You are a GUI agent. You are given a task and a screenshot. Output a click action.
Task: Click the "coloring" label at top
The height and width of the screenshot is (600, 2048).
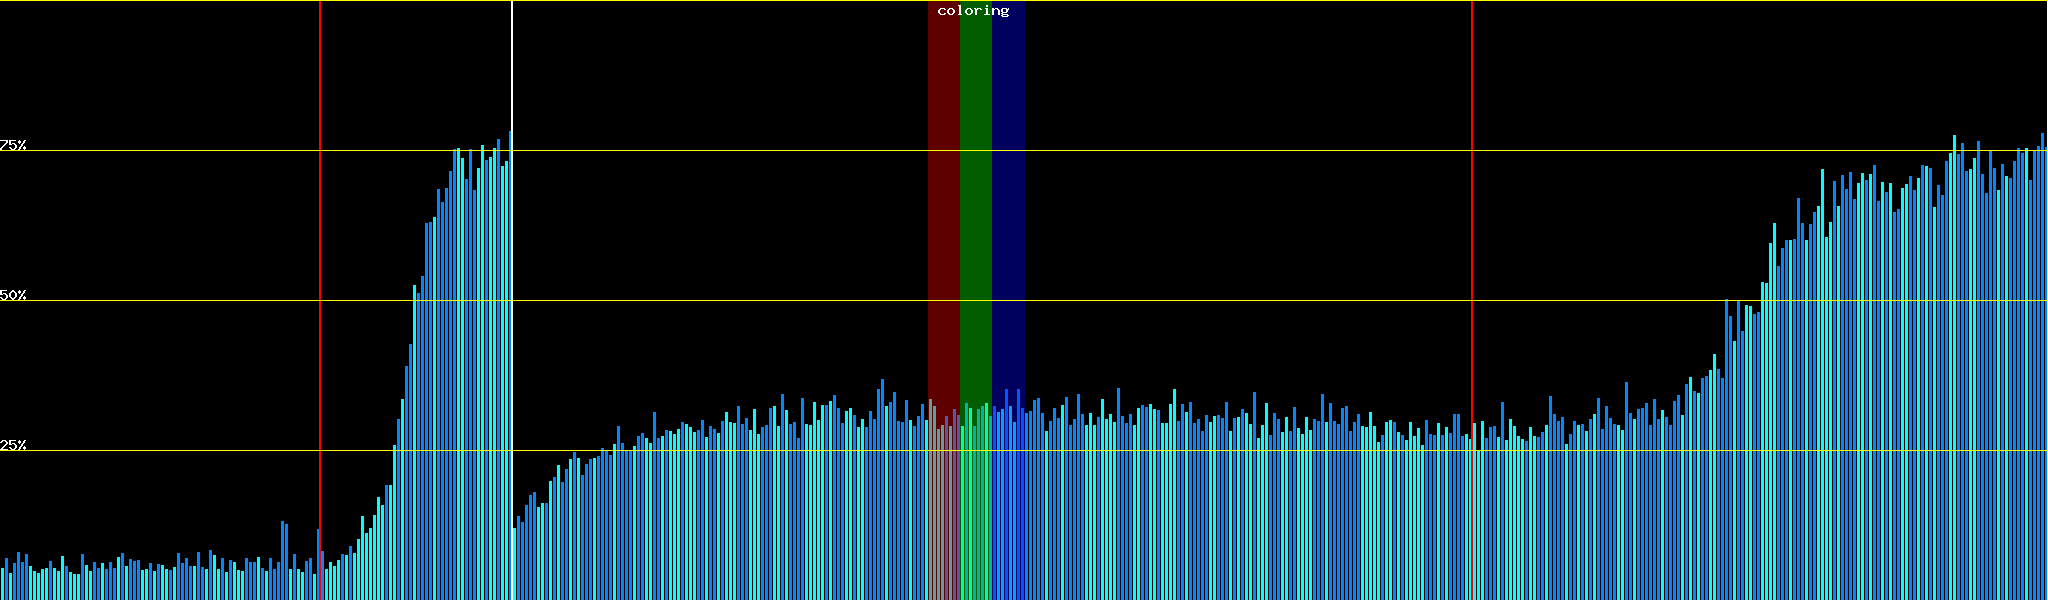tap(973, 11)
